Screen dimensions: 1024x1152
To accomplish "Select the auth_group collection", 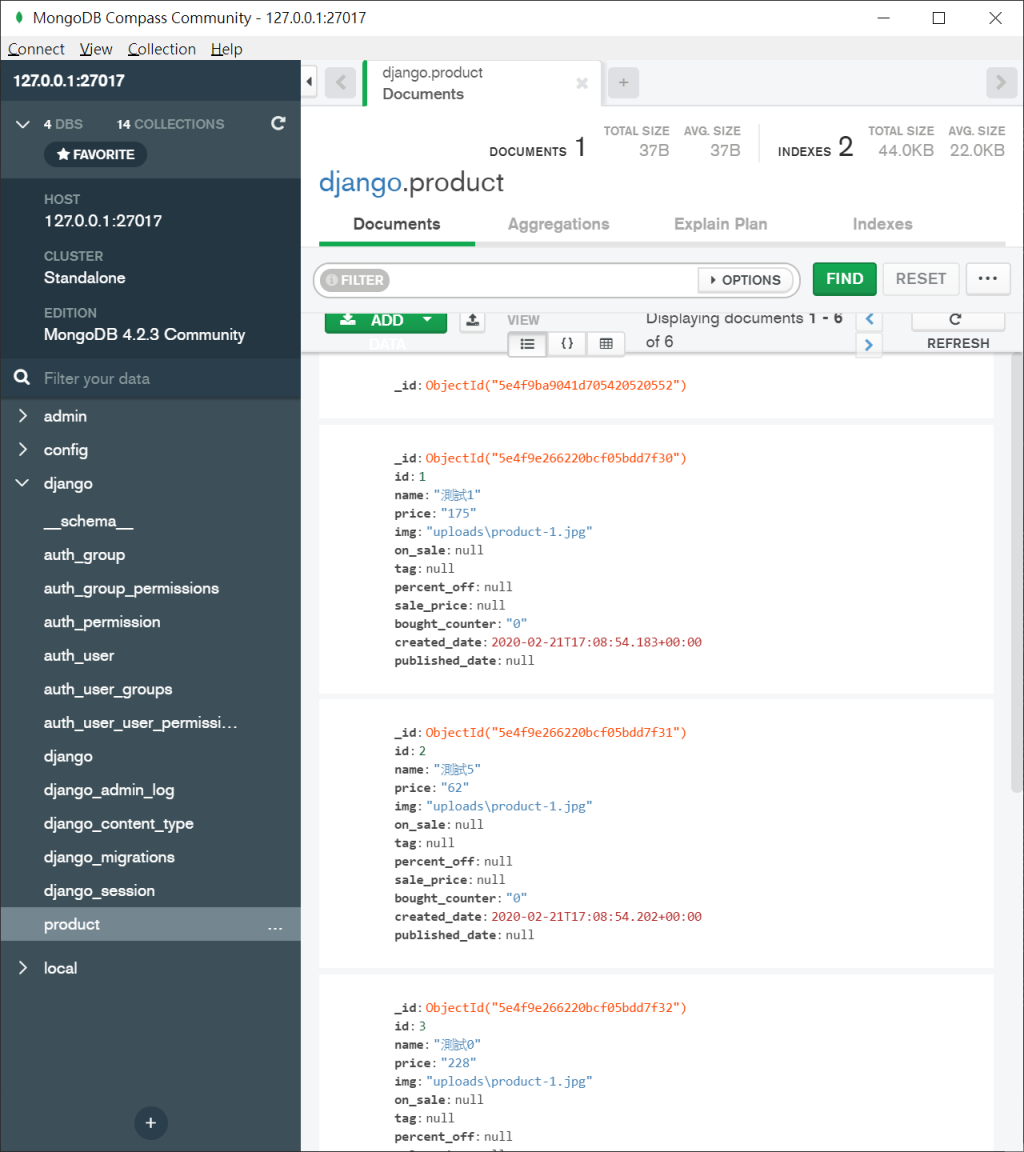I will [84, 555].
